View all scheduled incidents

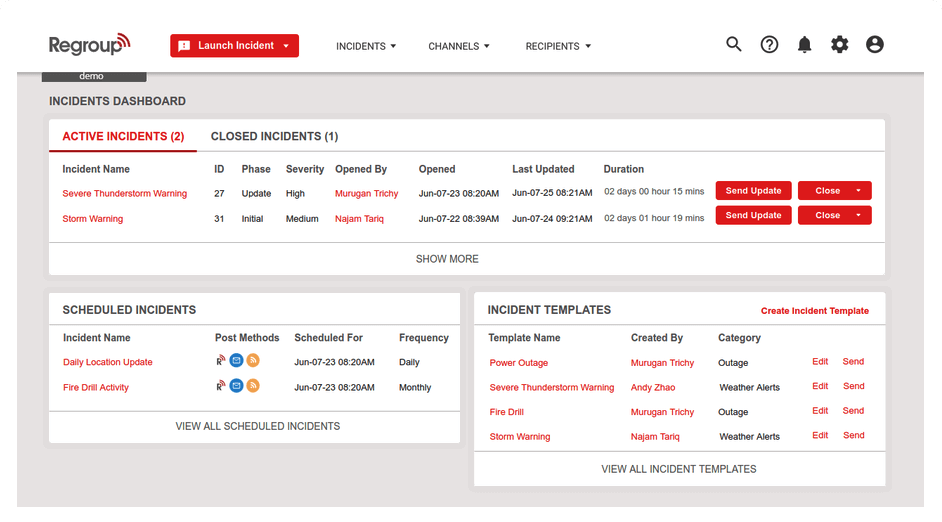(257, 426)
